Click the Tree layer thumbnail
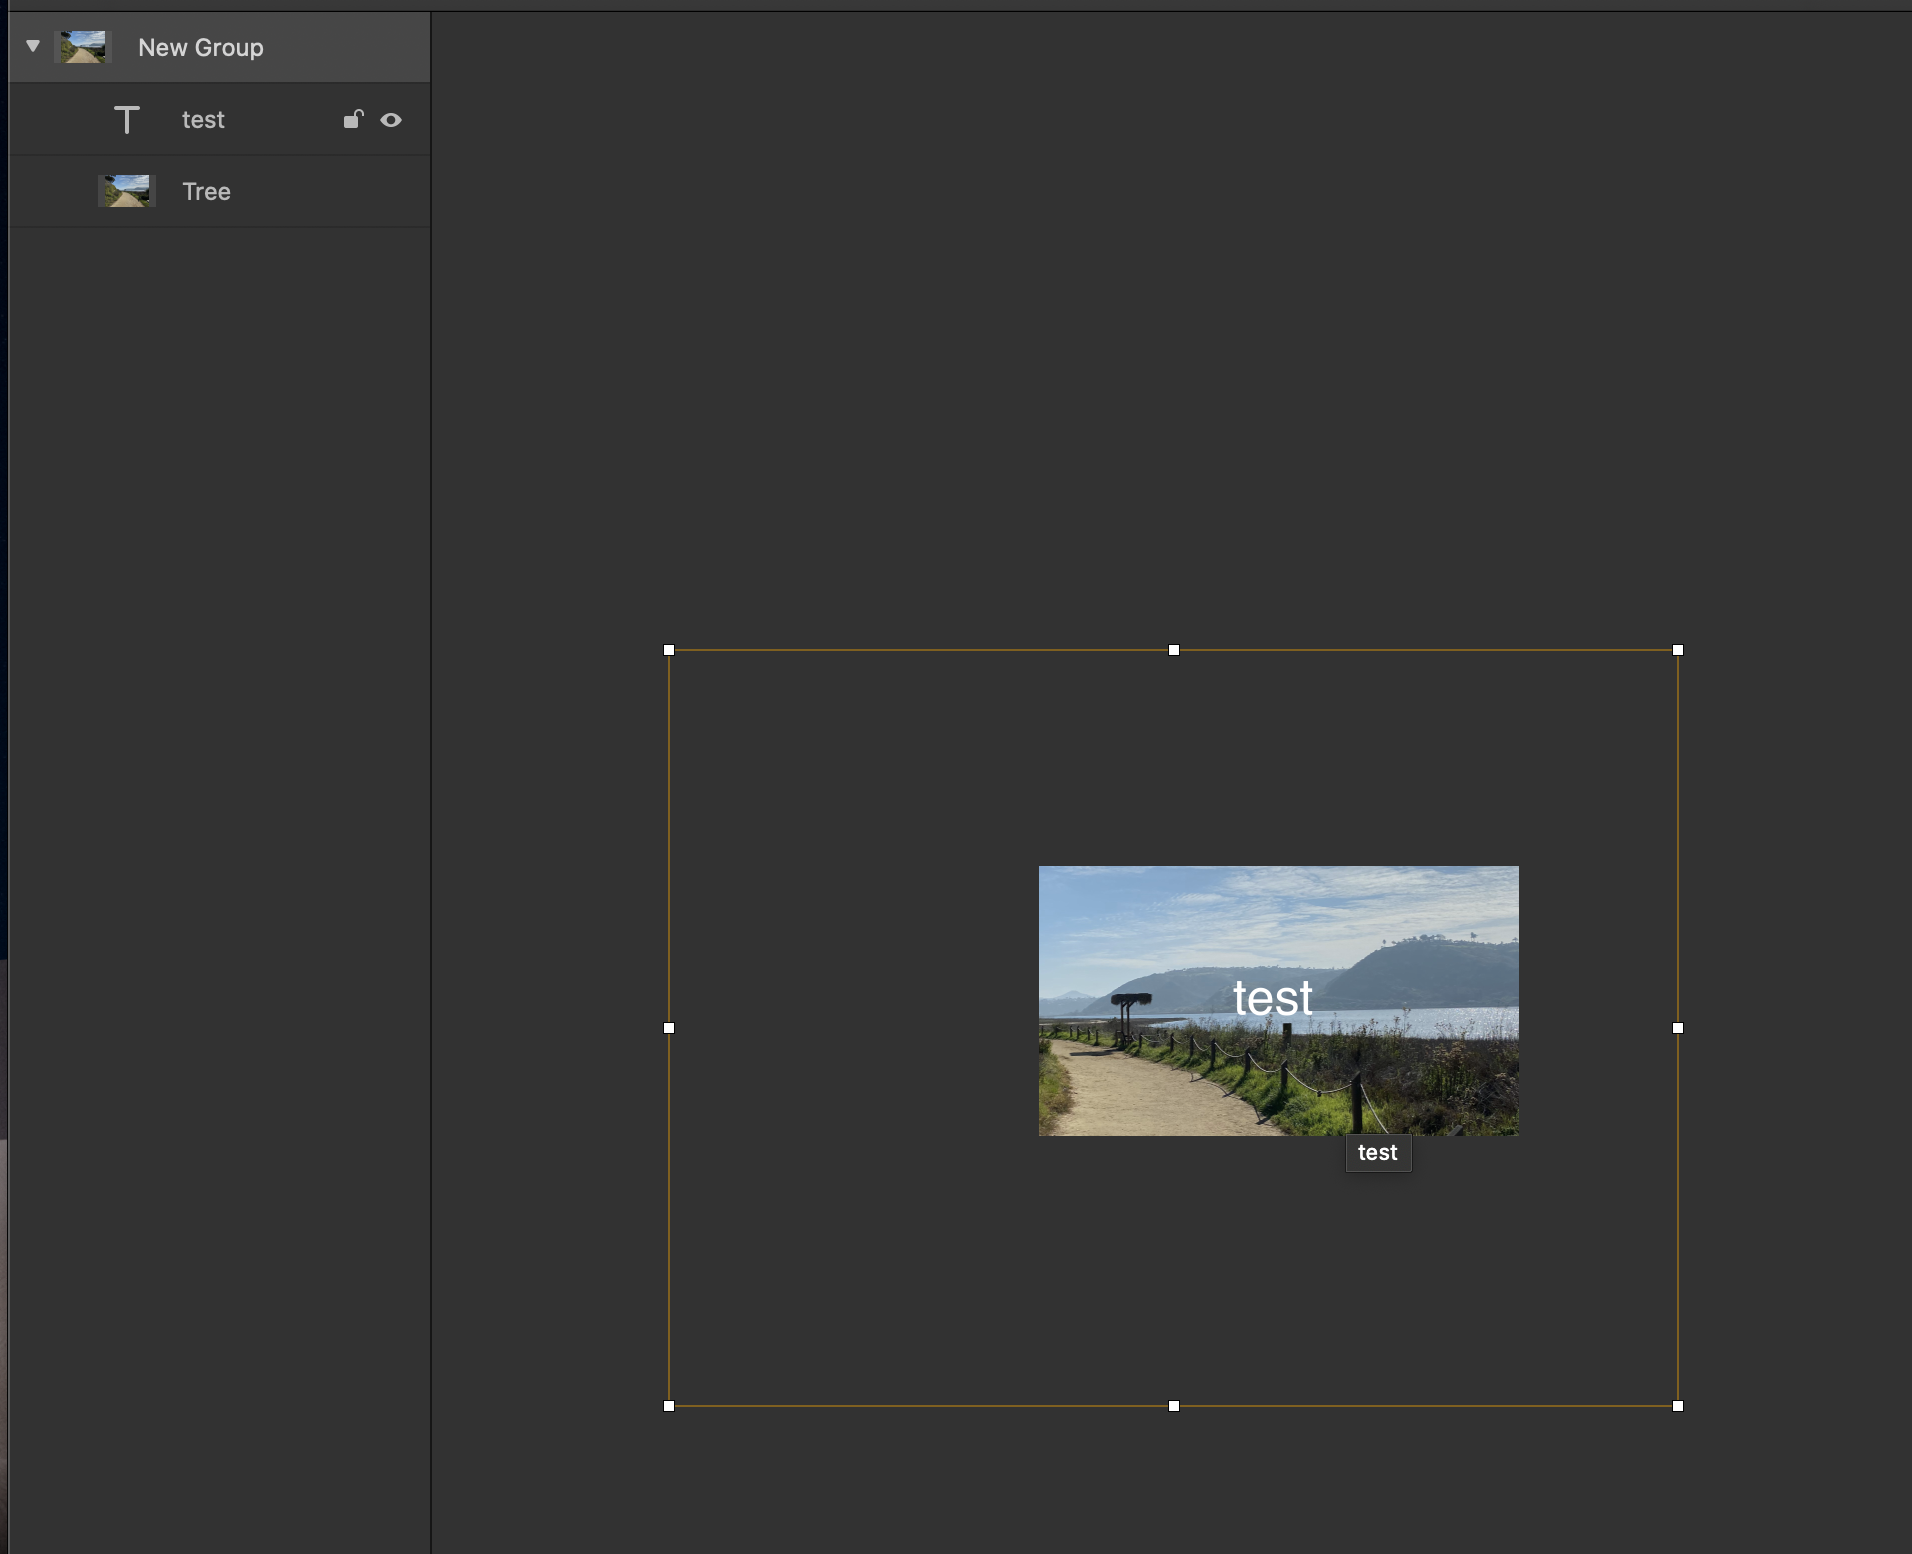The width and height of the screenshot is (1912, 1554). 127,191
